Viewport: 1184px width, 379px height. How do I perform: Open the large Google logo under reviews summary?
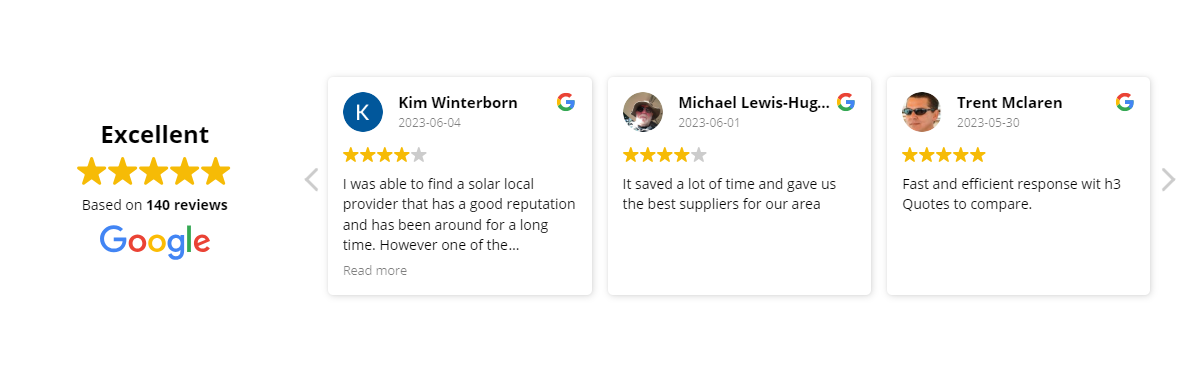[x=155, y=242]
